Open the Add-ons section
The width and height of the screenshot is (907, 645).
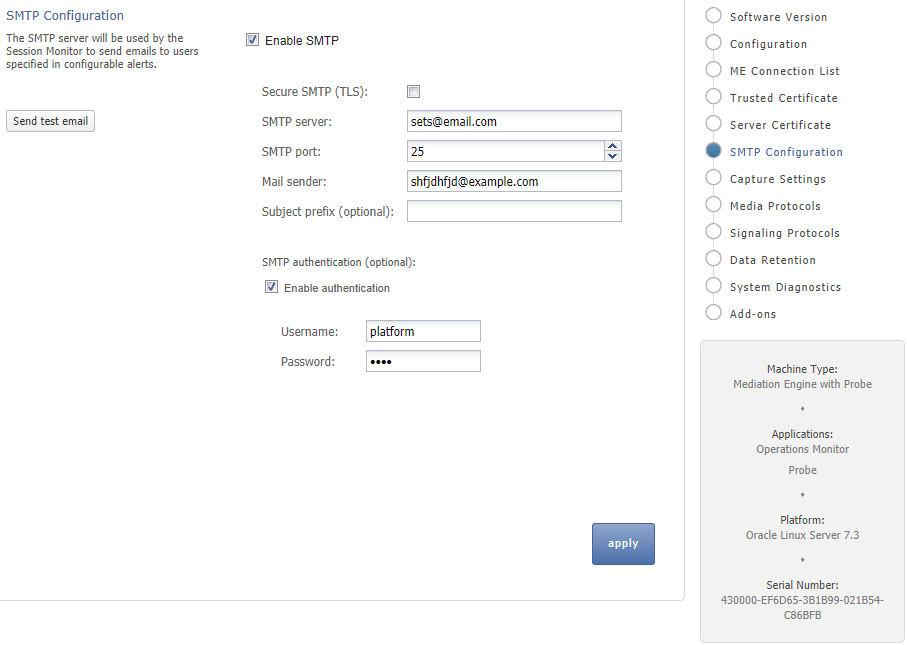pyautogui.click(x=714, y=312)
